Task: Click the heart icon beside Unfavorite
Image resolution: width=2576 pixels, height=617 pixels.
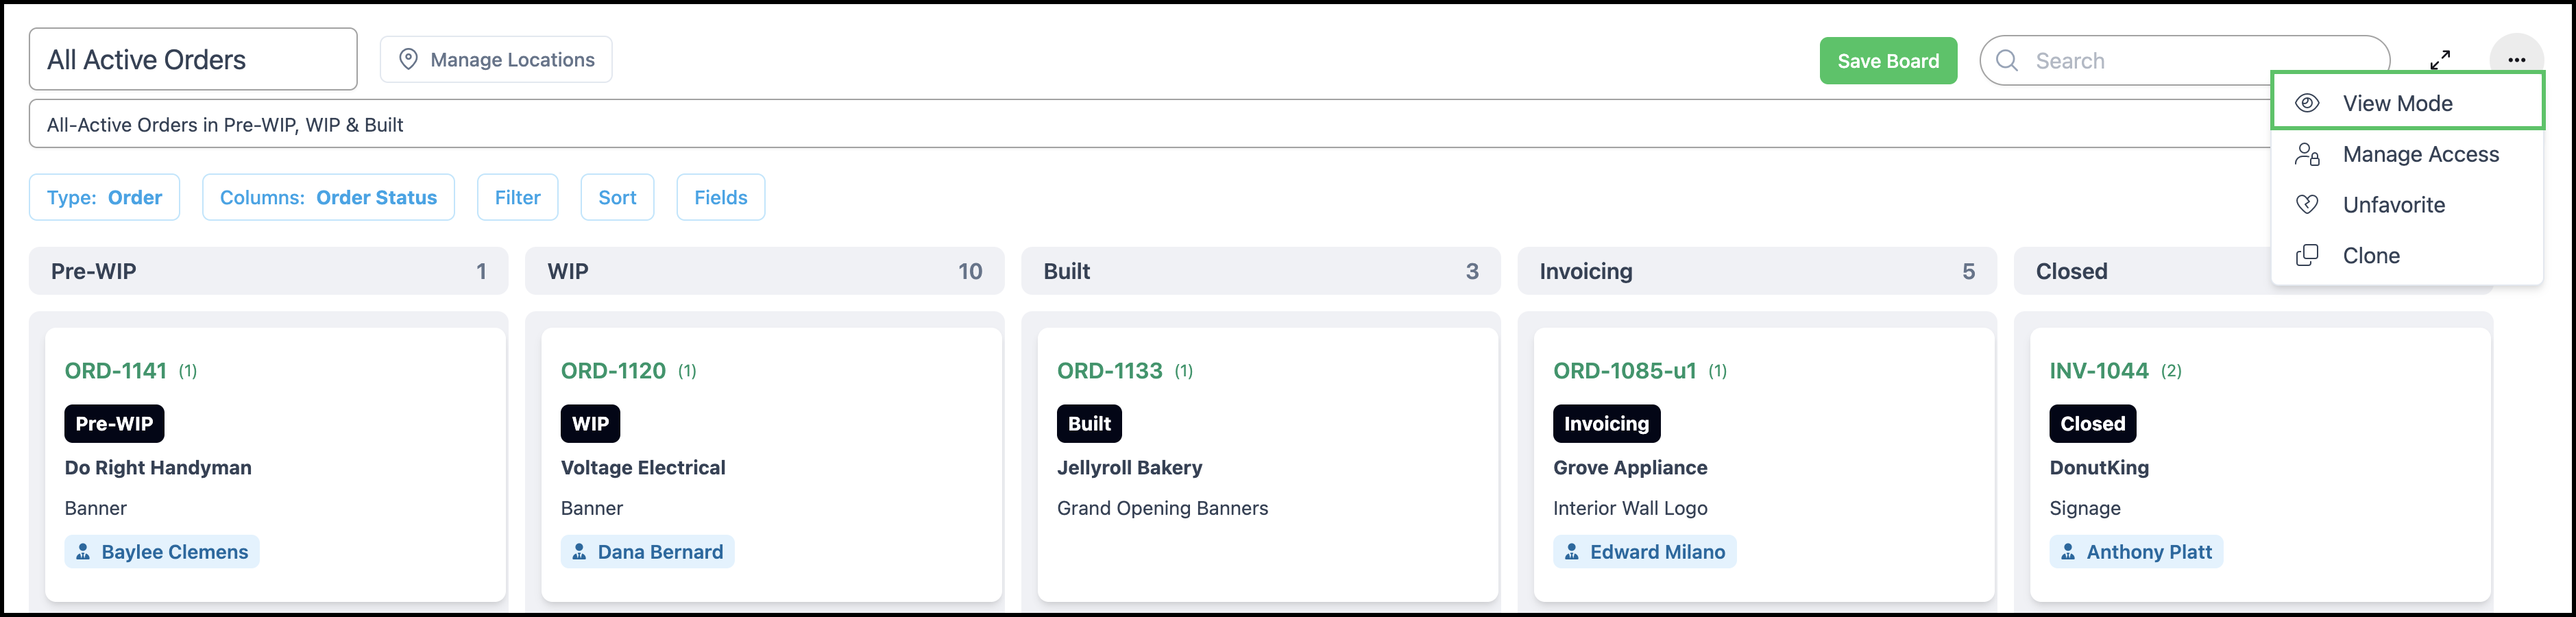Action: (x=2307, y=204)
